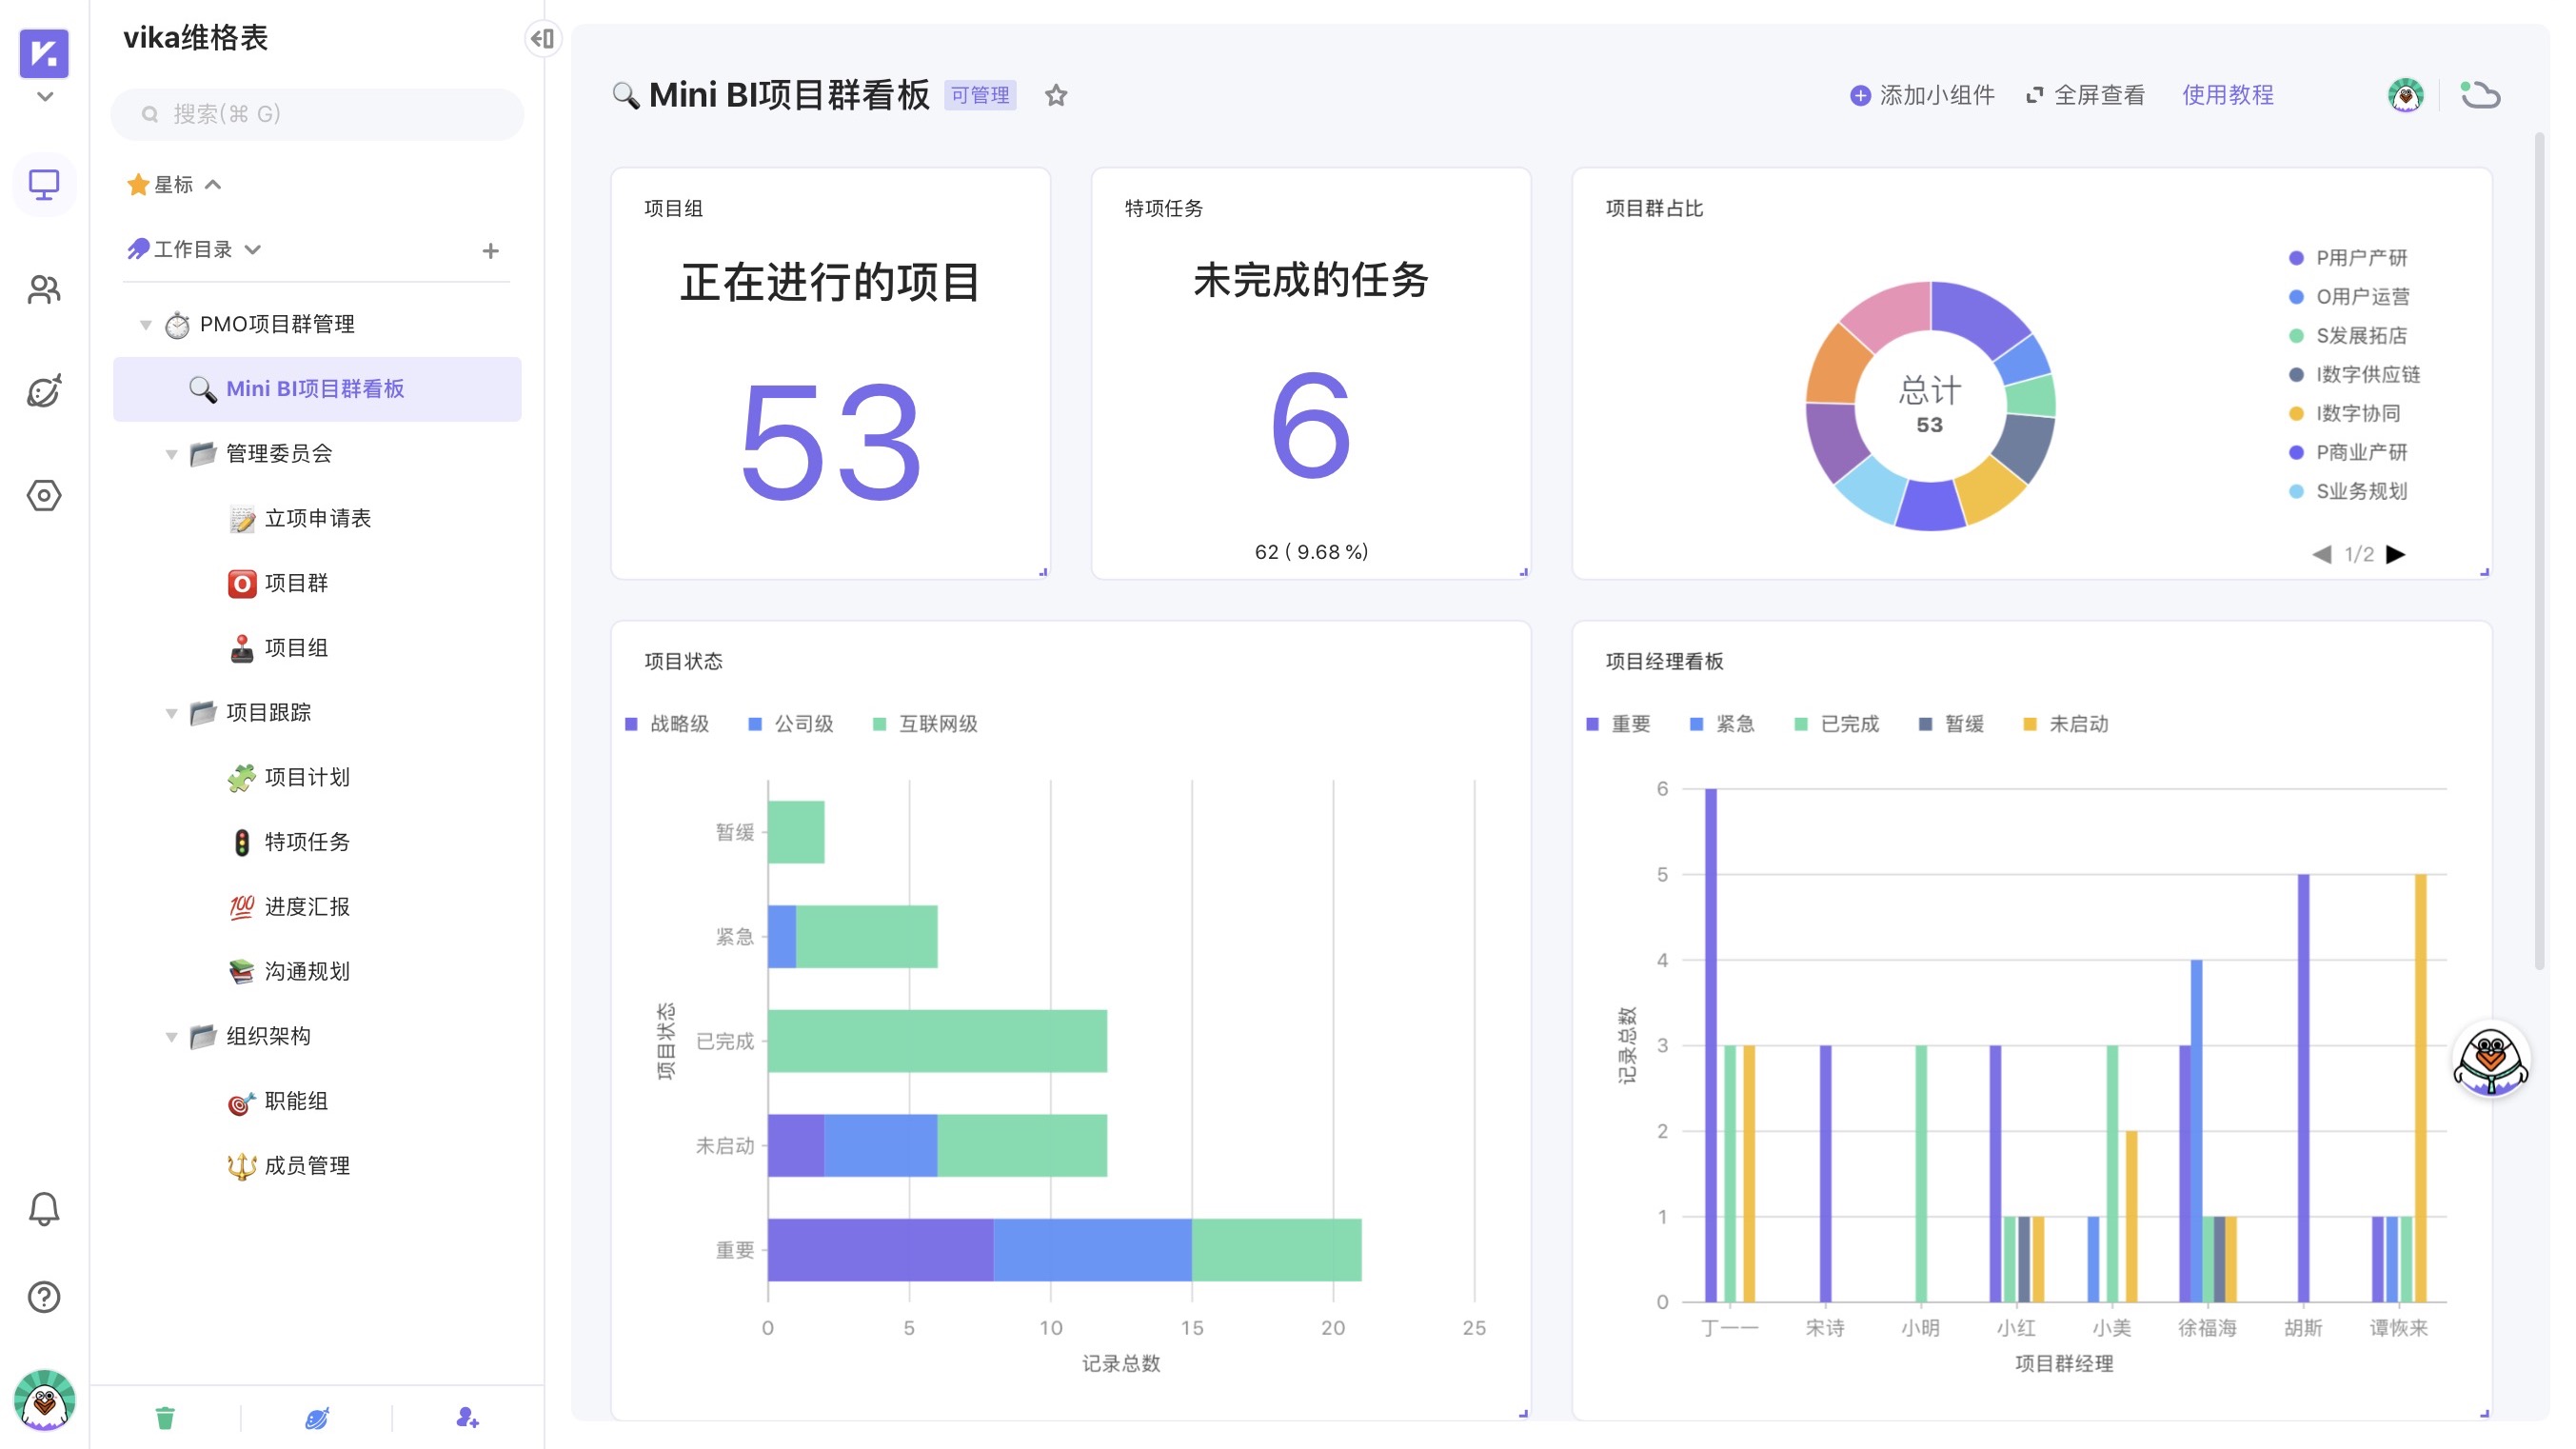Click 添加小组件 button

point(1921,96)
